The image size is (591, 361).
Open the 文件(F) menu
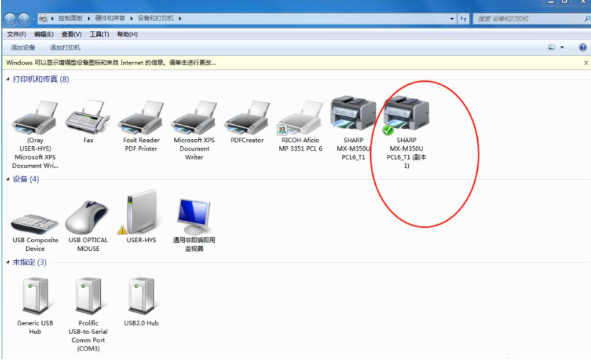[x=16, y=34]
